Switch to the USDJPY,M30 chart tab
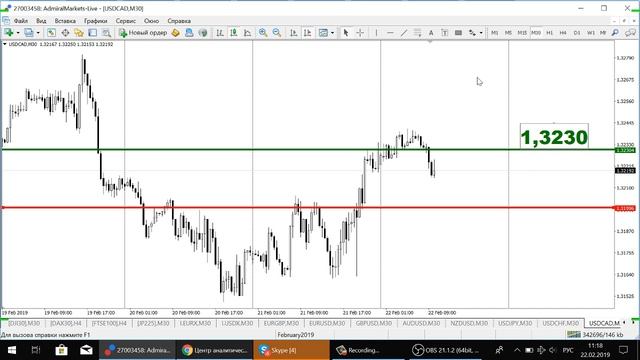 515,323
